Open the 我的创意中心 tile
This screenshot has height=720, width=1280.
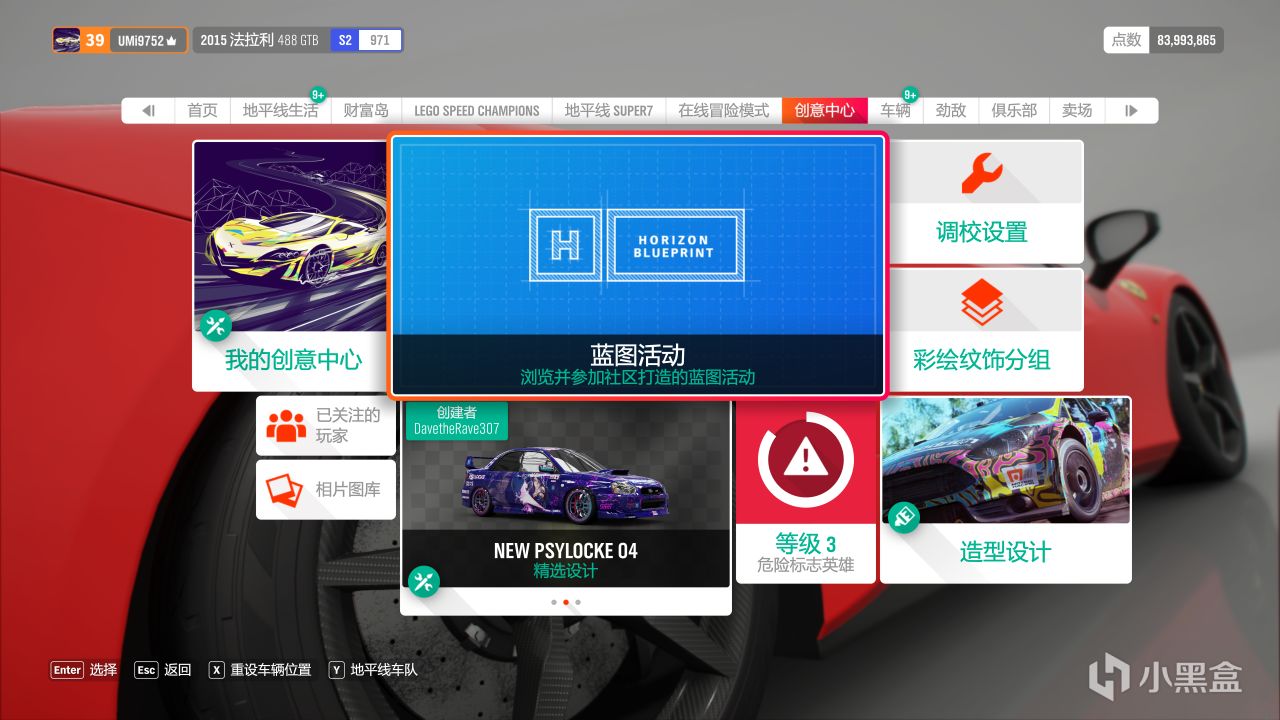tap(291, 265)
